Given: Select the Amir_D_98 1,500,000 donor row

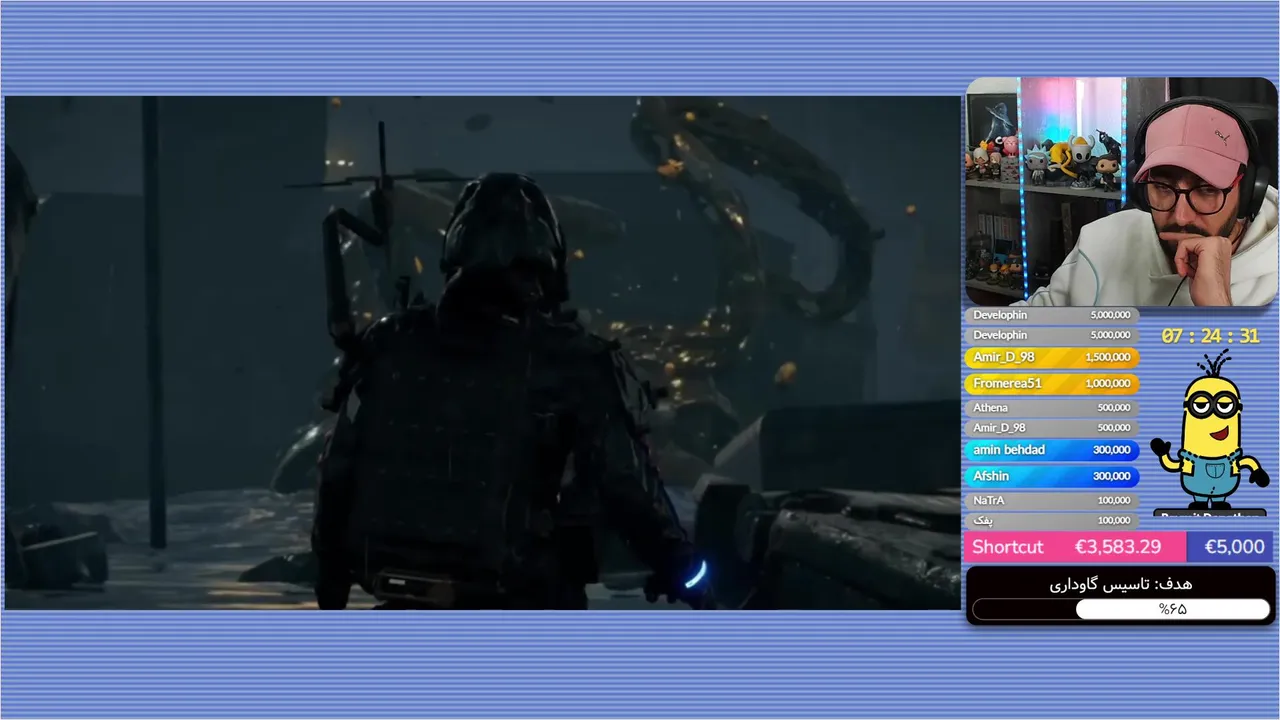Looking at the screenshot, I should coord(1052,357).
